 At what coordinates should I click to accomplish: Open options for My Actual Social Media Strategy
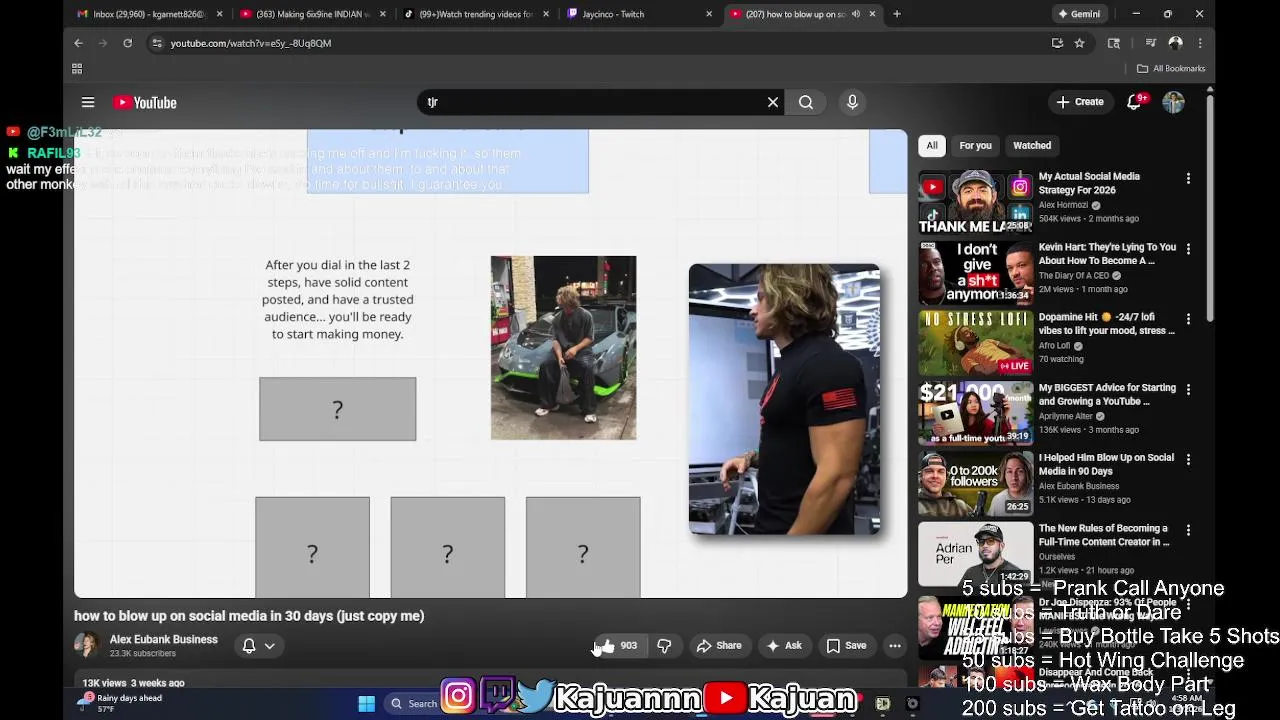pyautogui.click(x=1188, y=178)
